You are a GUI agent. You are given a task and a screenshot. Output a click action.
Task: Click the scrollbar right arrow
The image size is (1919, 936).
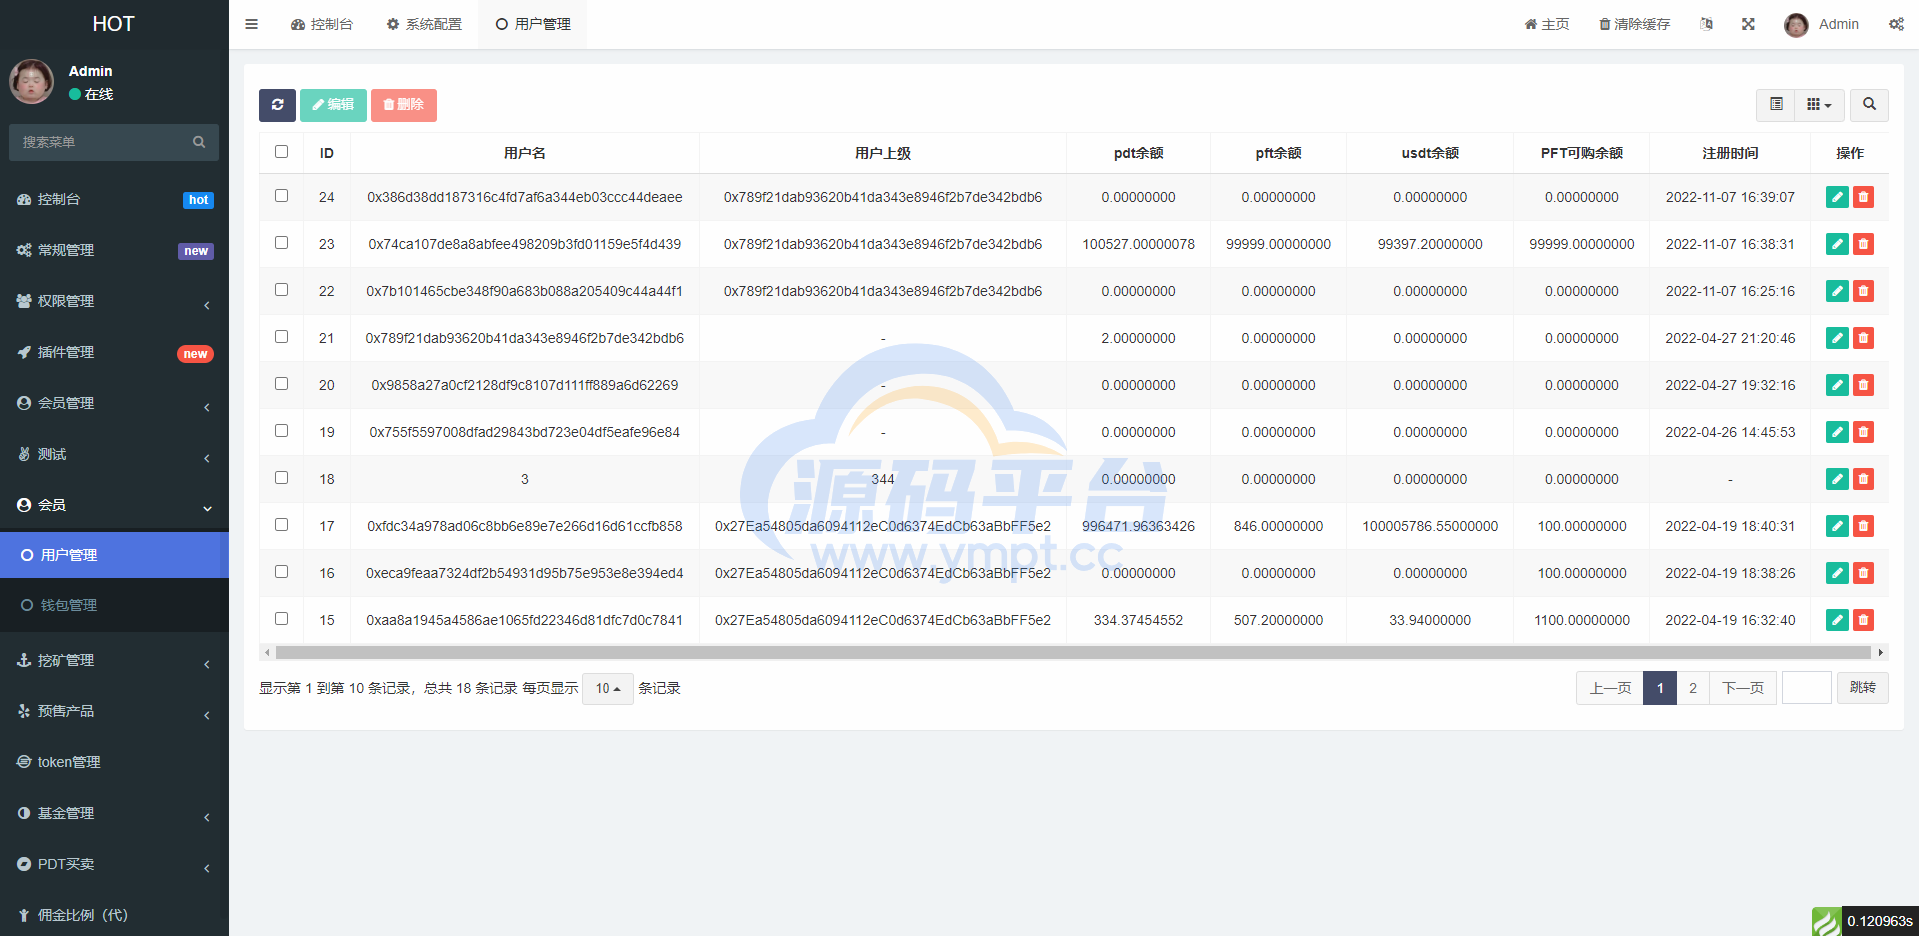point(1881,652)
